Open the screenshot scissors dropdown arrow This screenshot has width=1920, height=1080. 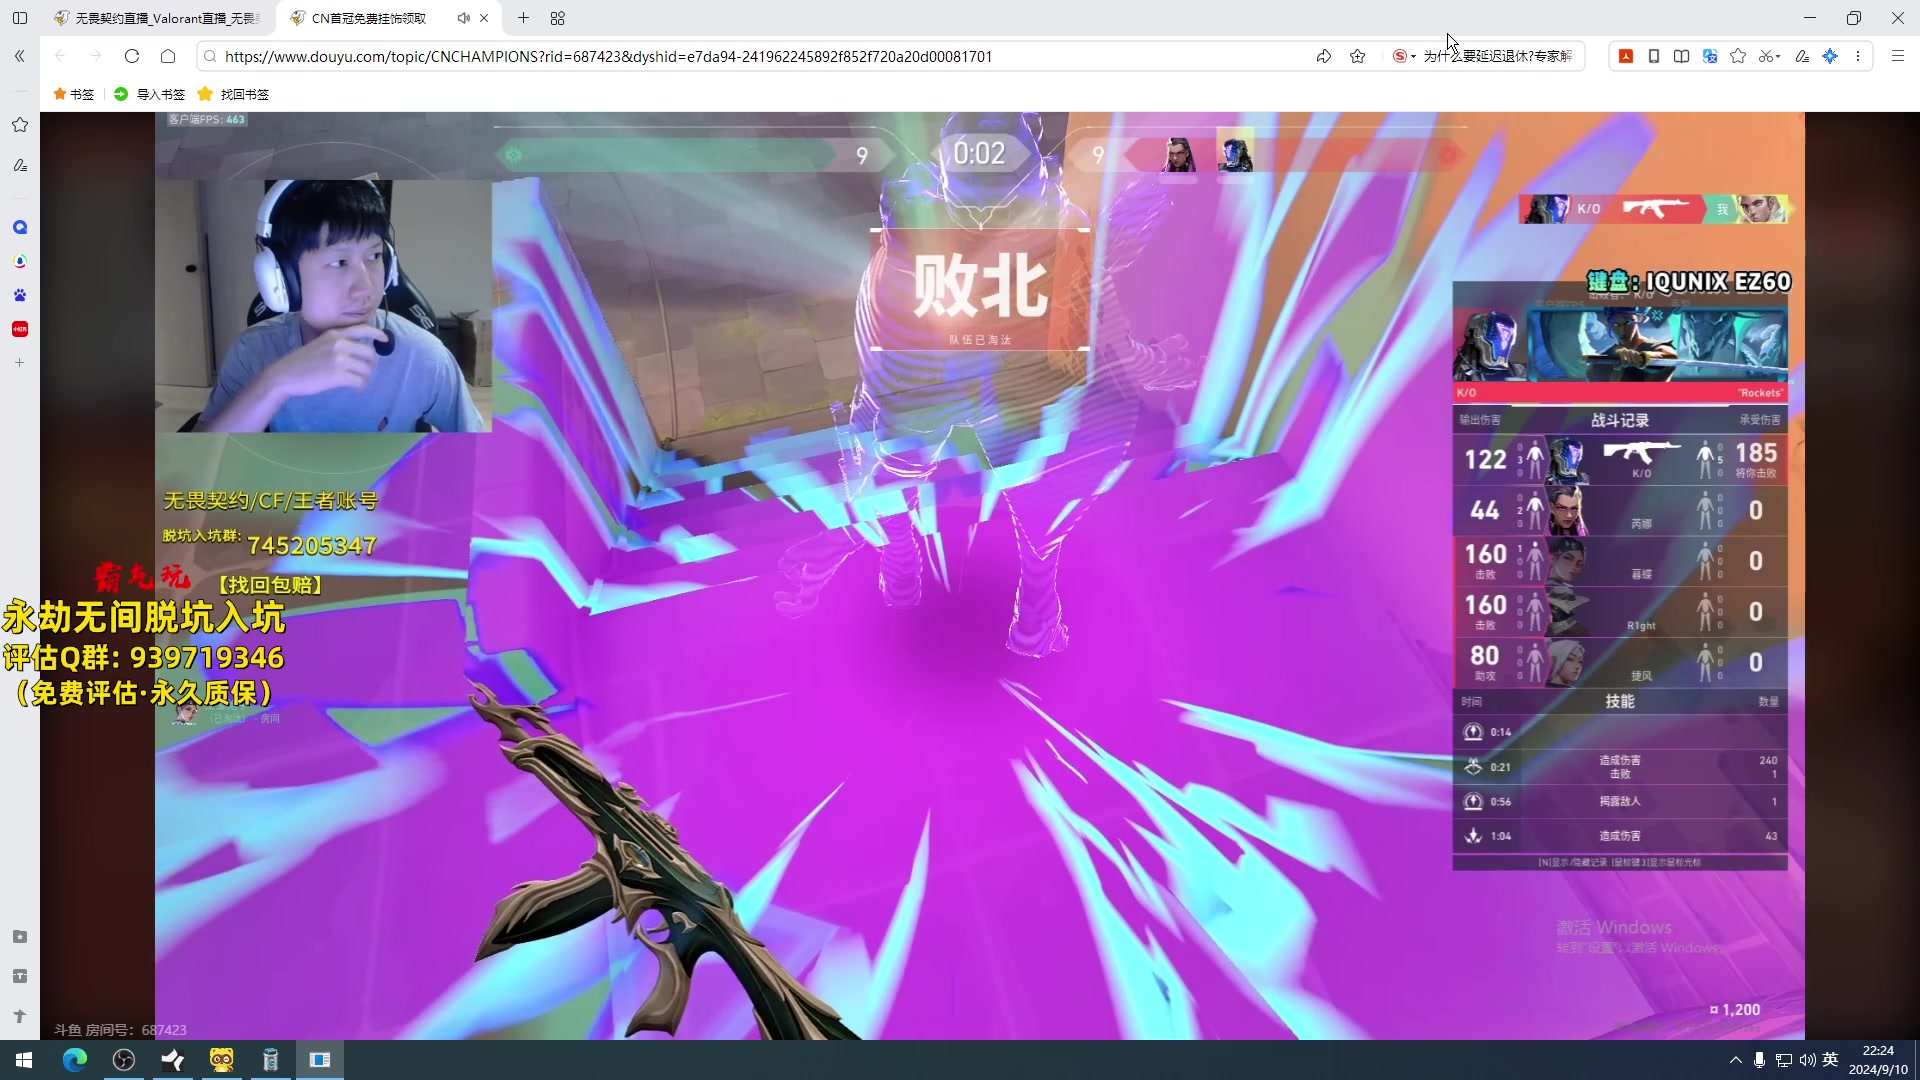point(1778,56)
